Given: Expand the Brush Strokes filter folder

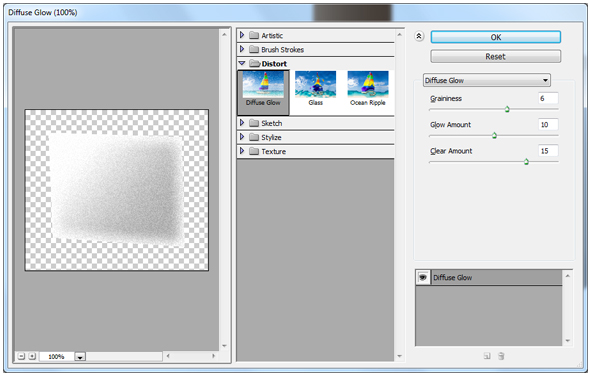Looking at the screenshot, I should pyautogui.click(x=242, y=49).
